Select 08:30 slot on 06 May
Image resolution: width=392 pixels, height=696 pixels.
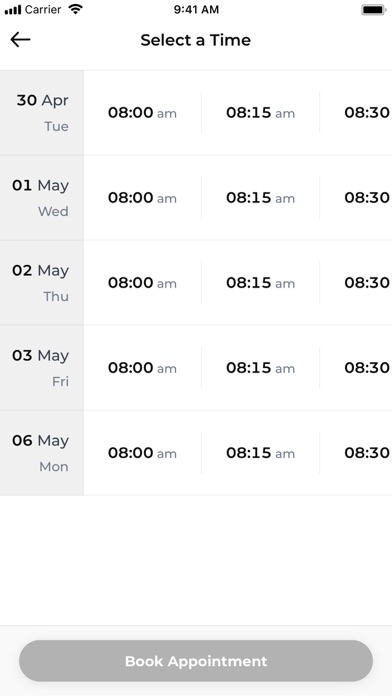tap(356, 453)
